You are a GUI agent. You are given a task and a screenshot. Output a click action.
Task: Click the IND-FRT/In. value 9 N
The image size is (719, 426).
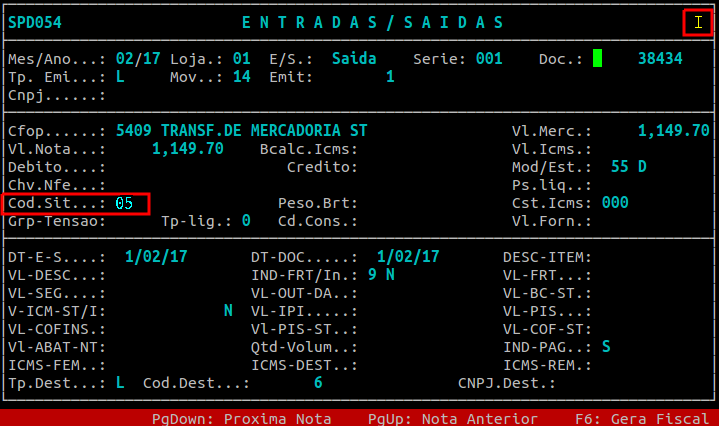pyautogui.click(x=381, y=274)
